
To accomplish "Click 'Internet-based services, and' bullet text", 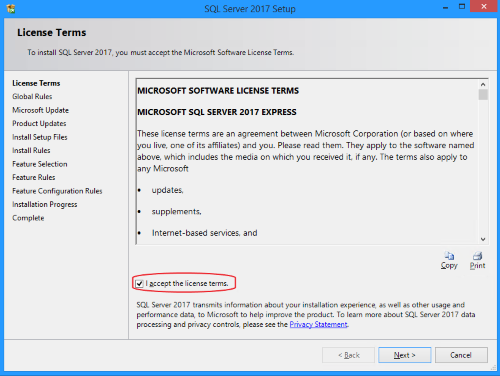I will point(204,233).
